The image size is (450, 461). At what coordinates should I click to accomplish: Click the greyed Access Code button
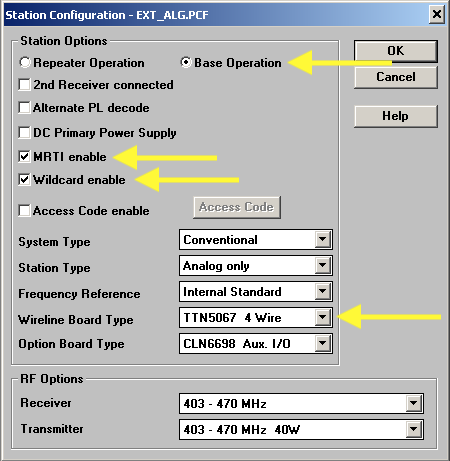pos(237,207)
